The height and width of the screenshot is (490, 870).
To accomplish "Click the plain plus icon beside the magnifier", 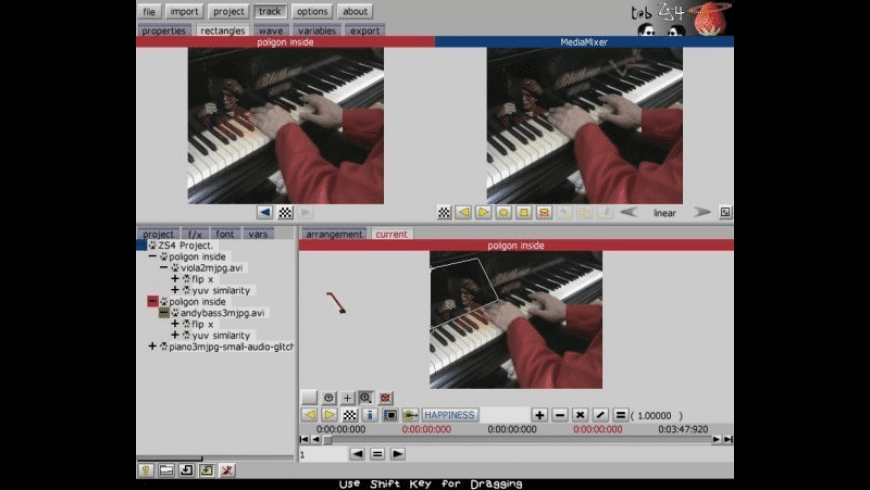I will tap(347, 397).
